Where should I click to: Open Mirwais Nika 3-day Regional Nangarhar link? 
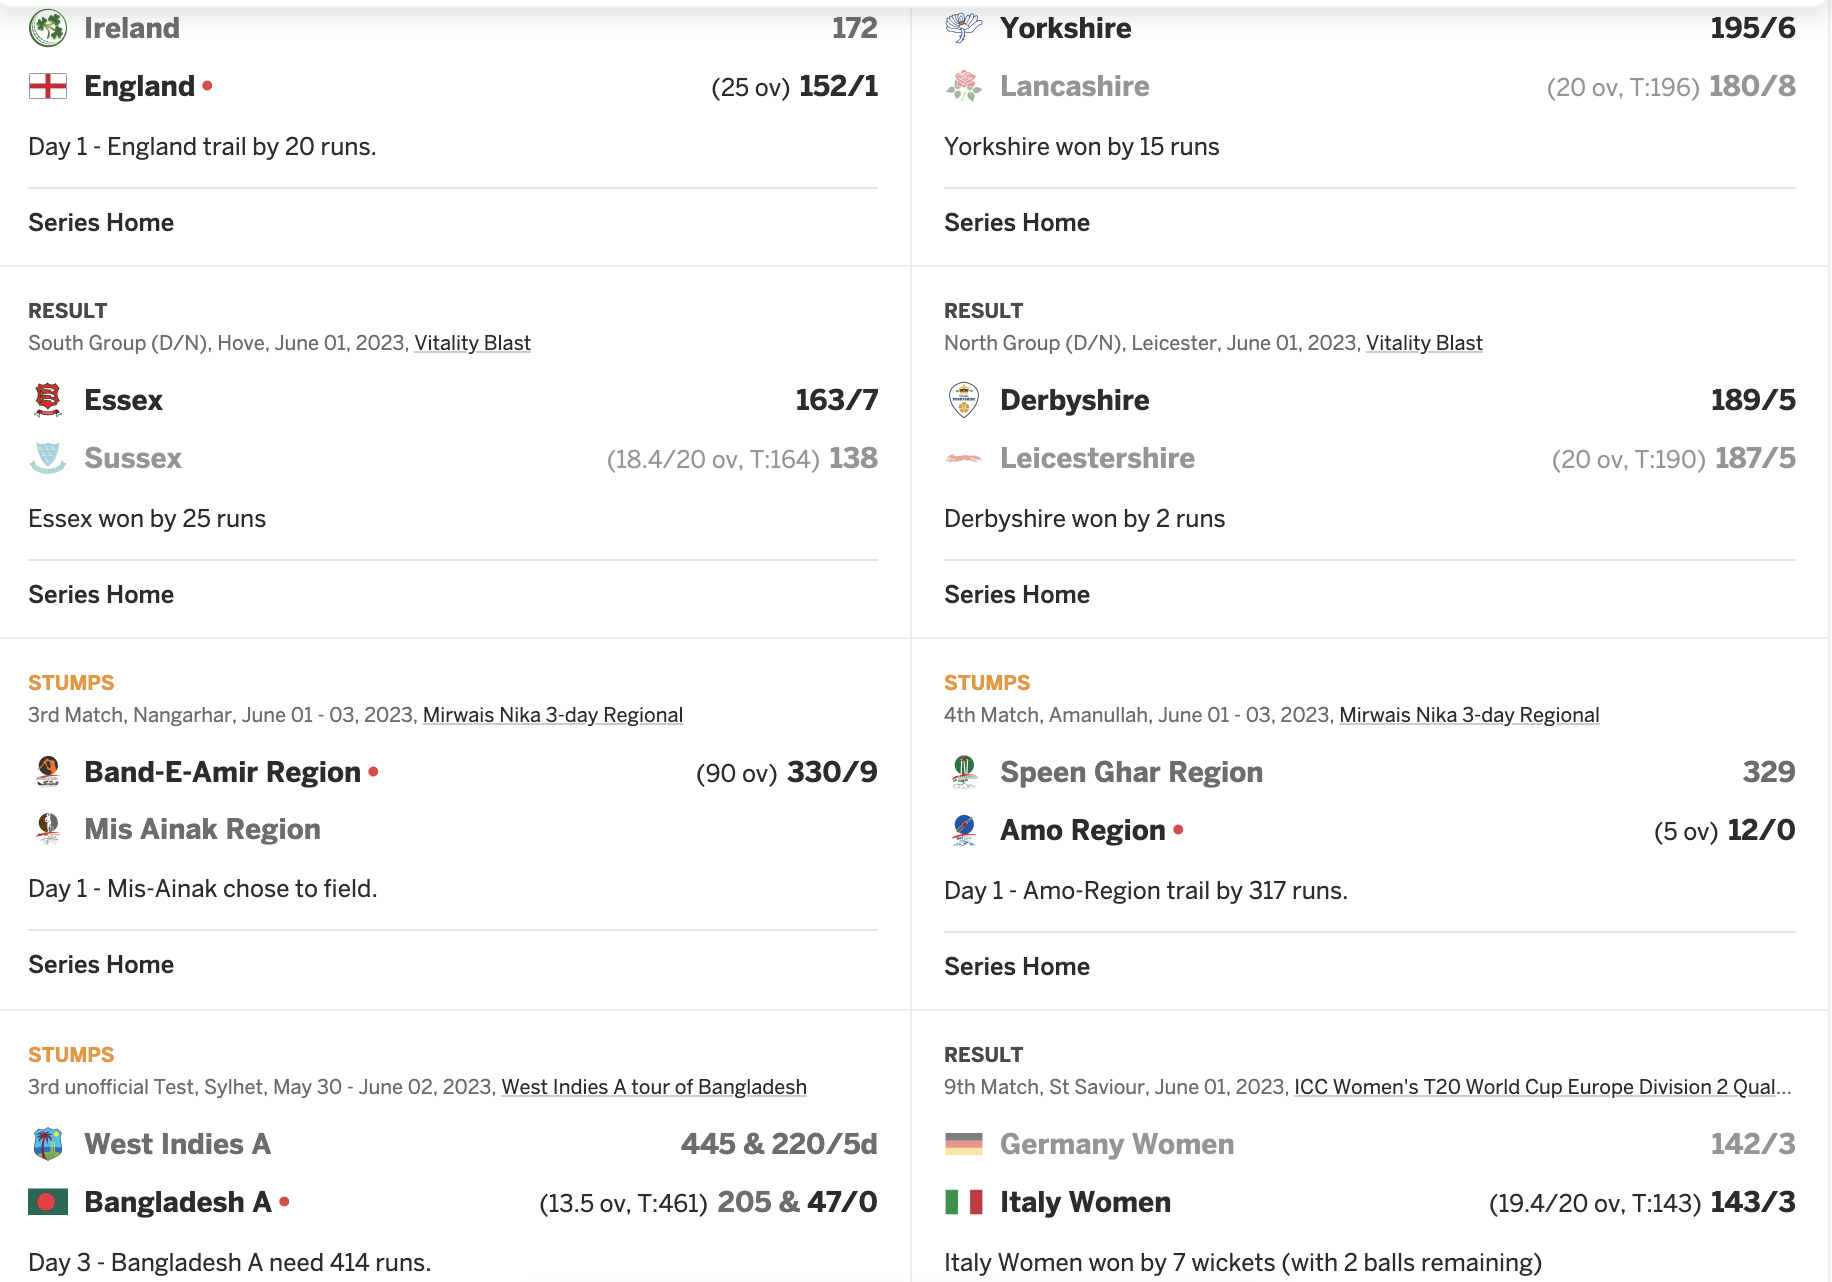(x=553, y=715)
